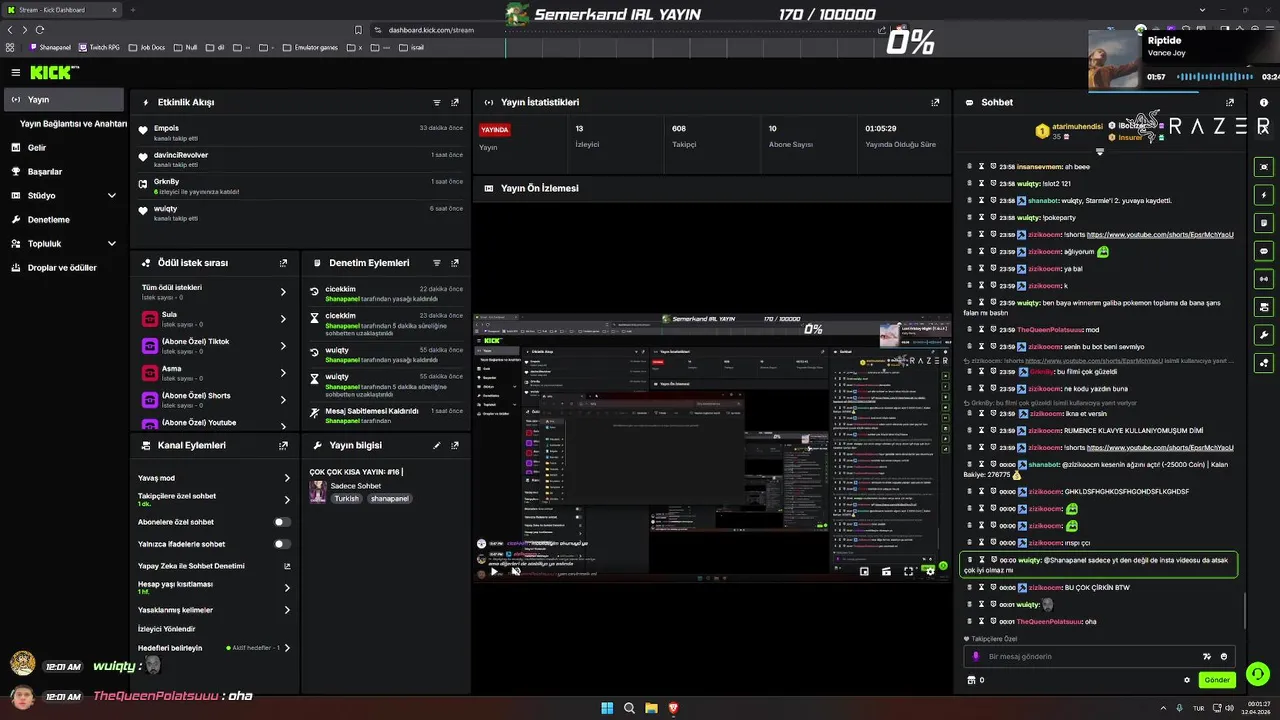The image size is (1280, 720).
Task: Open chat settings gear next to Gönder
Action: click(1187, 680)
